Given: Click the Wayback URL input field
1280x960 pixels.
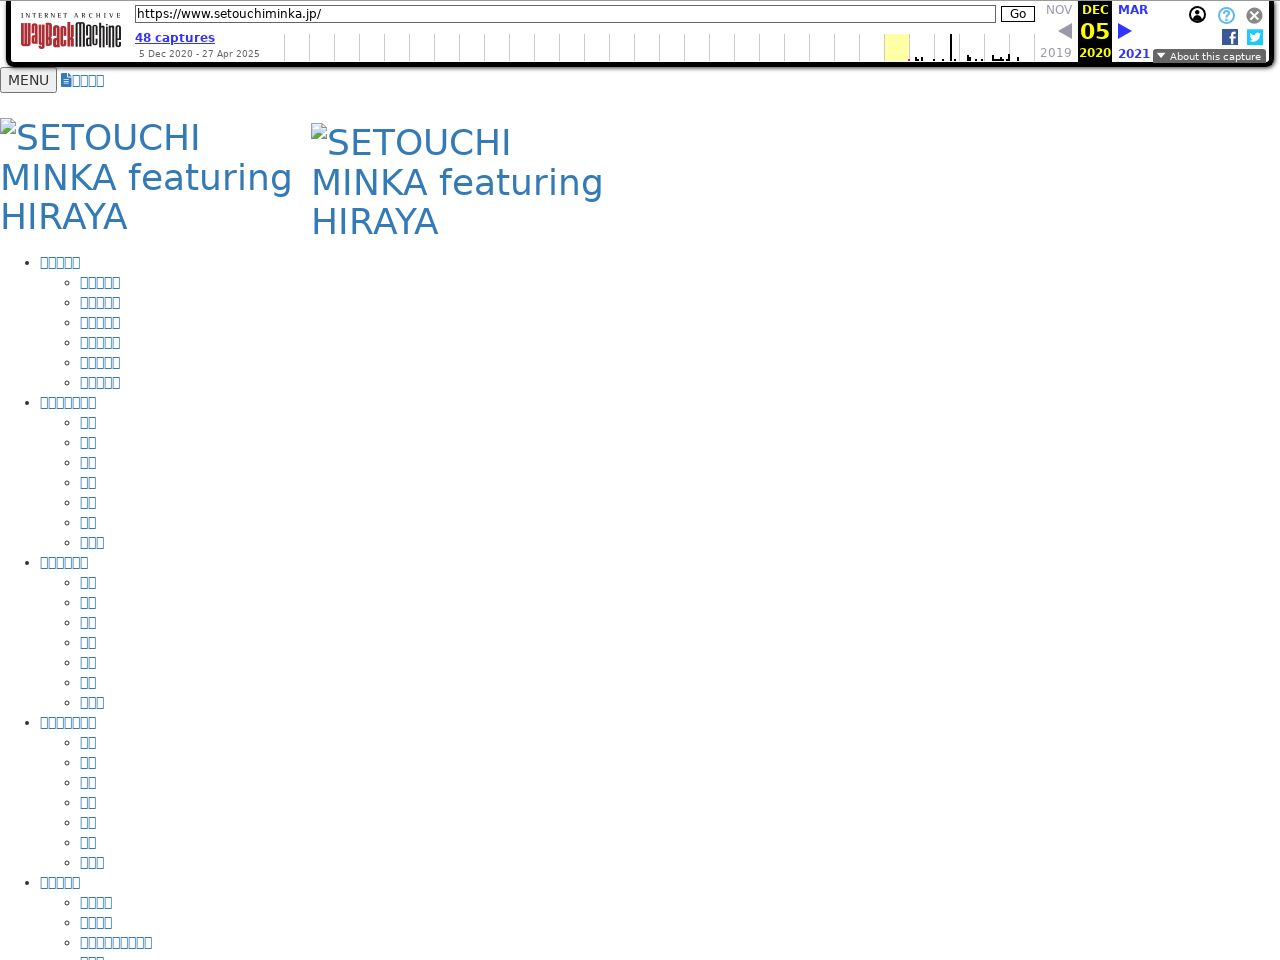Looking at the screenshot, I should (x=565, y=14).
